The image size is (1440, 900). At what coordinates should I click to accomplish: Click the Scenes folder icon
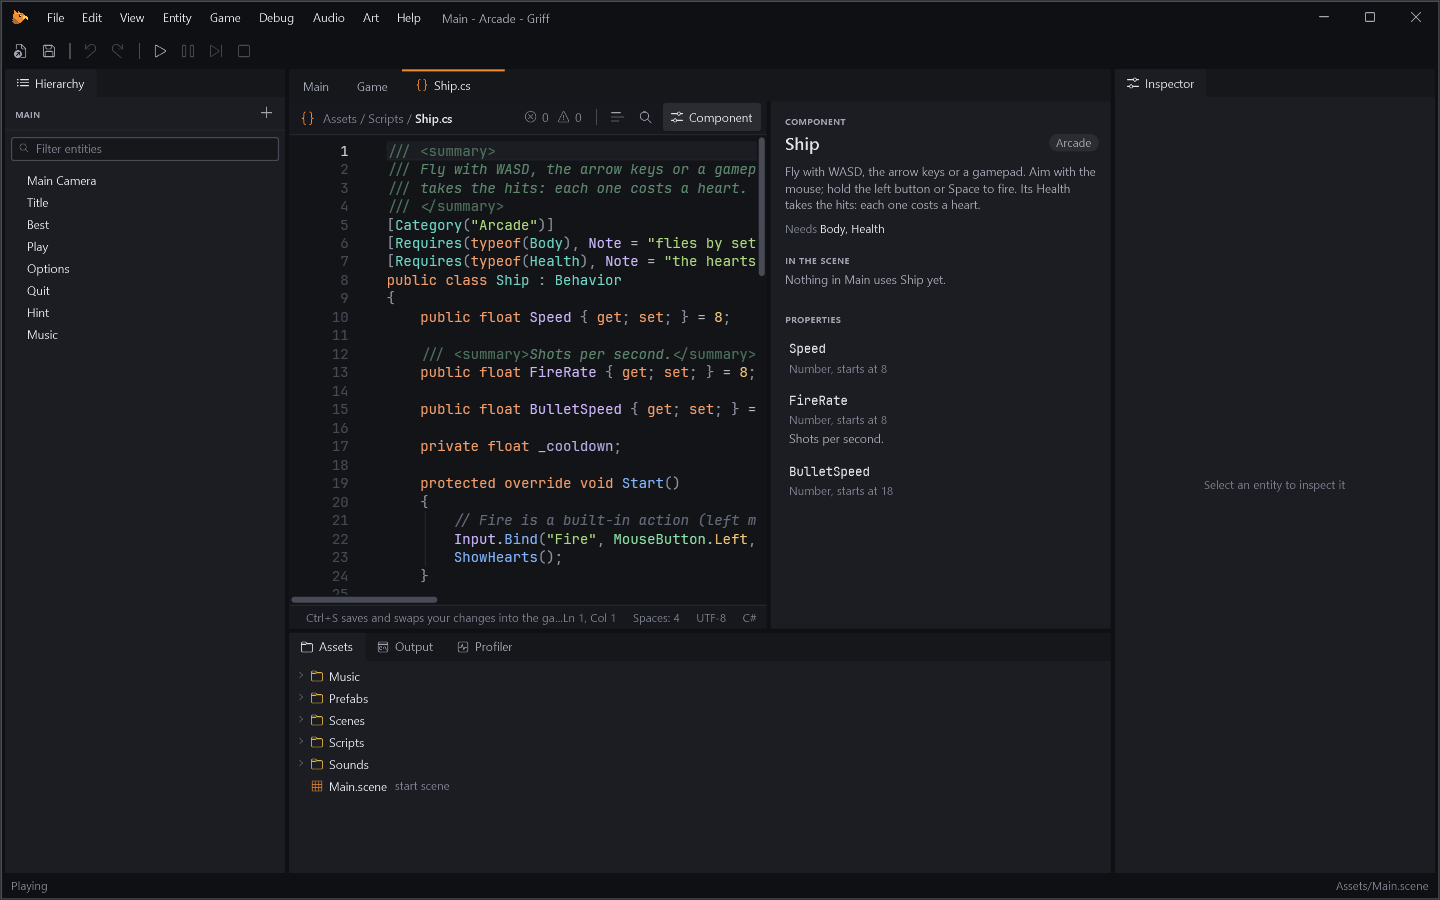pyautogui.click(x=317, y=721)
